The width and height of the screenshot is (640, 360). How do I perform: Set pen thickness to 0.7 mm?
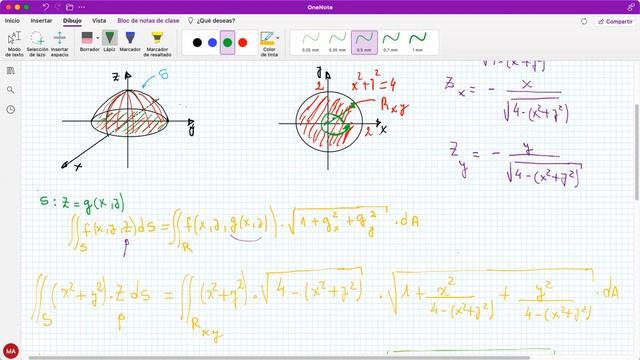pyautogui.click(x=391, y=42)
